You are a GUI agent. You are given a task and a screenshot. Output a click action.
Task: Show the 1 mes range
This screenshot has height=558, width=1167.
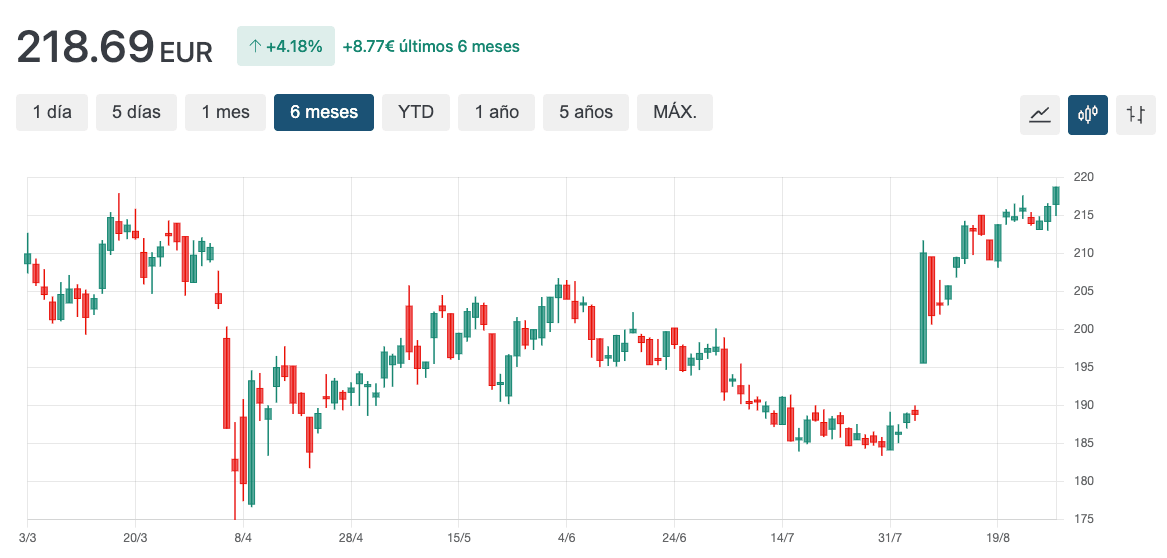(225, 112)
